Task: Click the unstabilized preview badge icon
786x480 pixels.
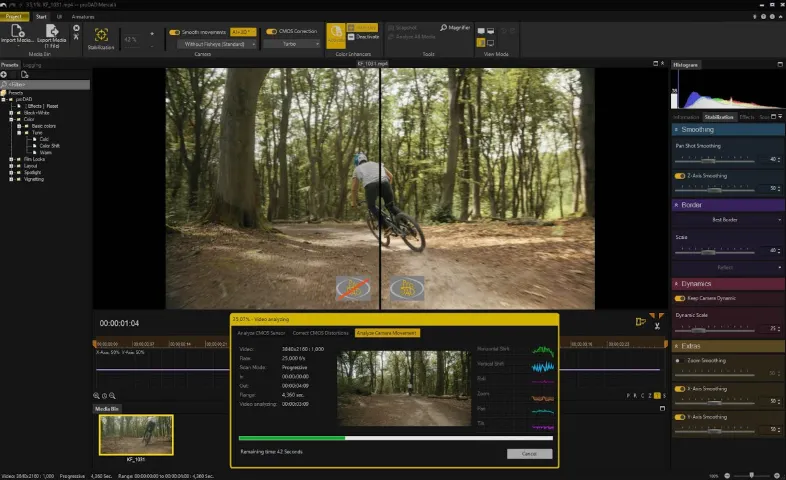Action: click(353, 289)
